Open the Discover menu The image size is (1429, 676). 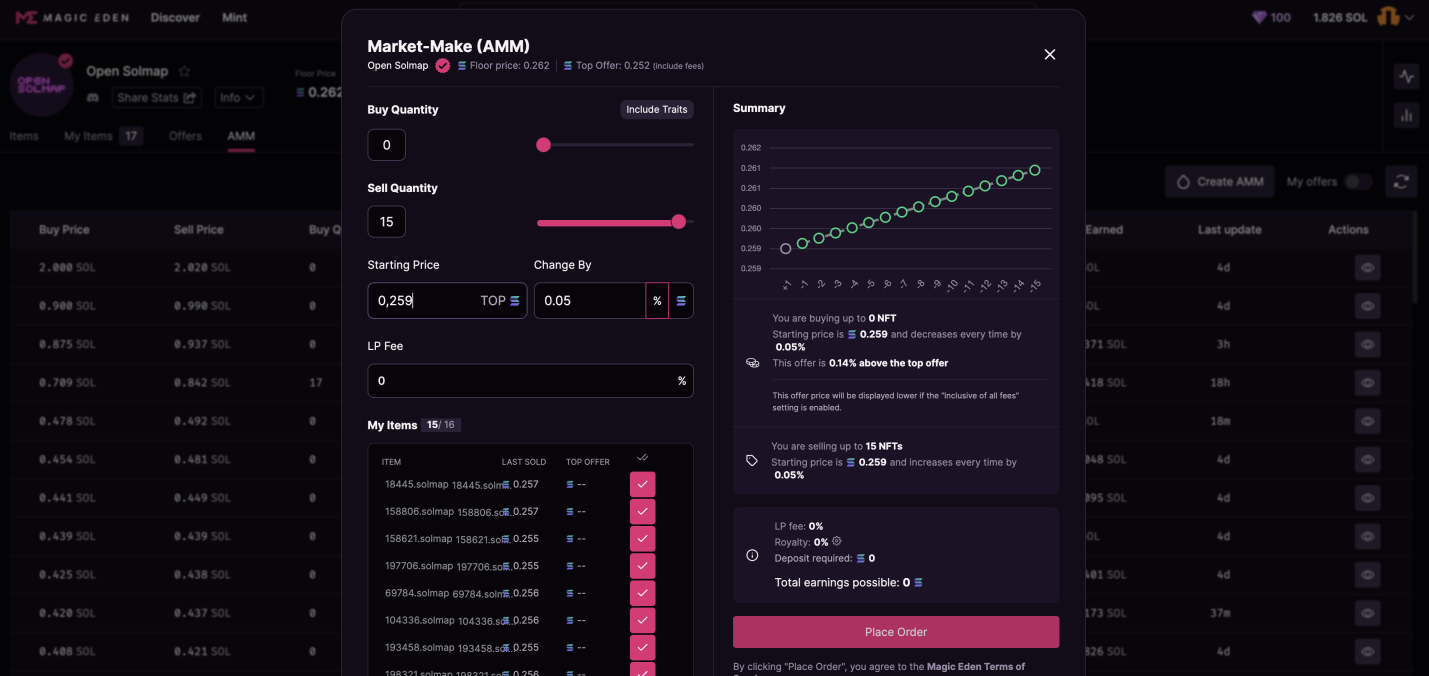pos(175,18)
